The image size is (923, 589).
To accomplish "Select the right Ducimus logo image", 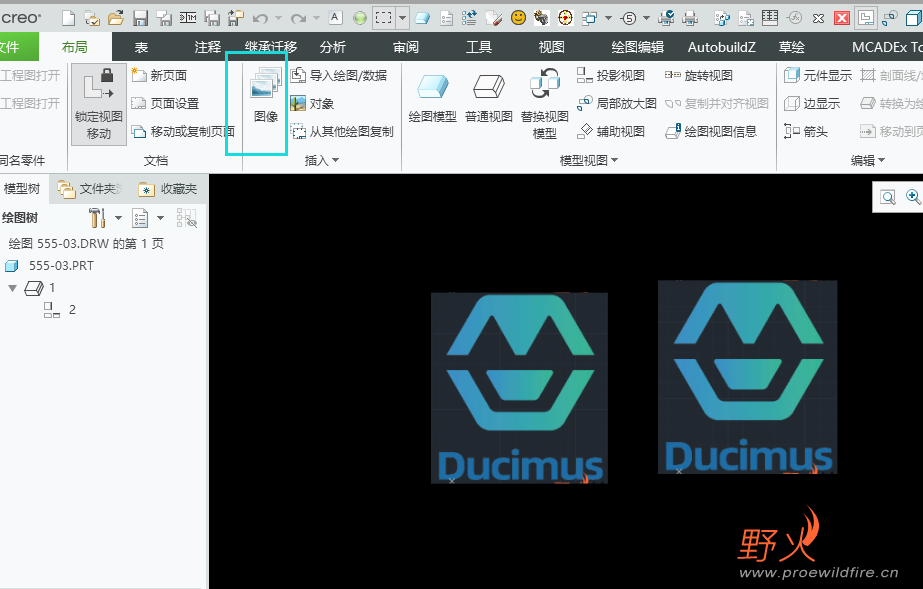I will (x=748, y=377).
